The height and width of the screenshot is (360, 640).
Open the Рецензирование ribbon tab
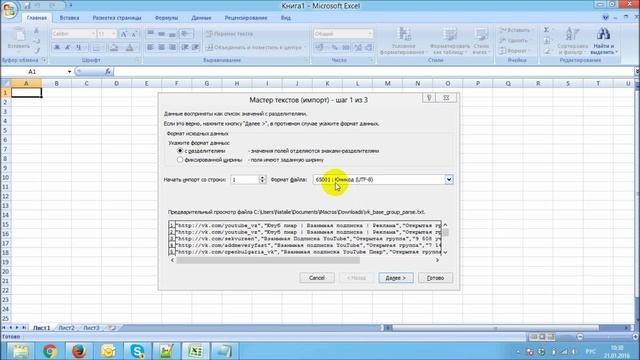click(246, 18)
